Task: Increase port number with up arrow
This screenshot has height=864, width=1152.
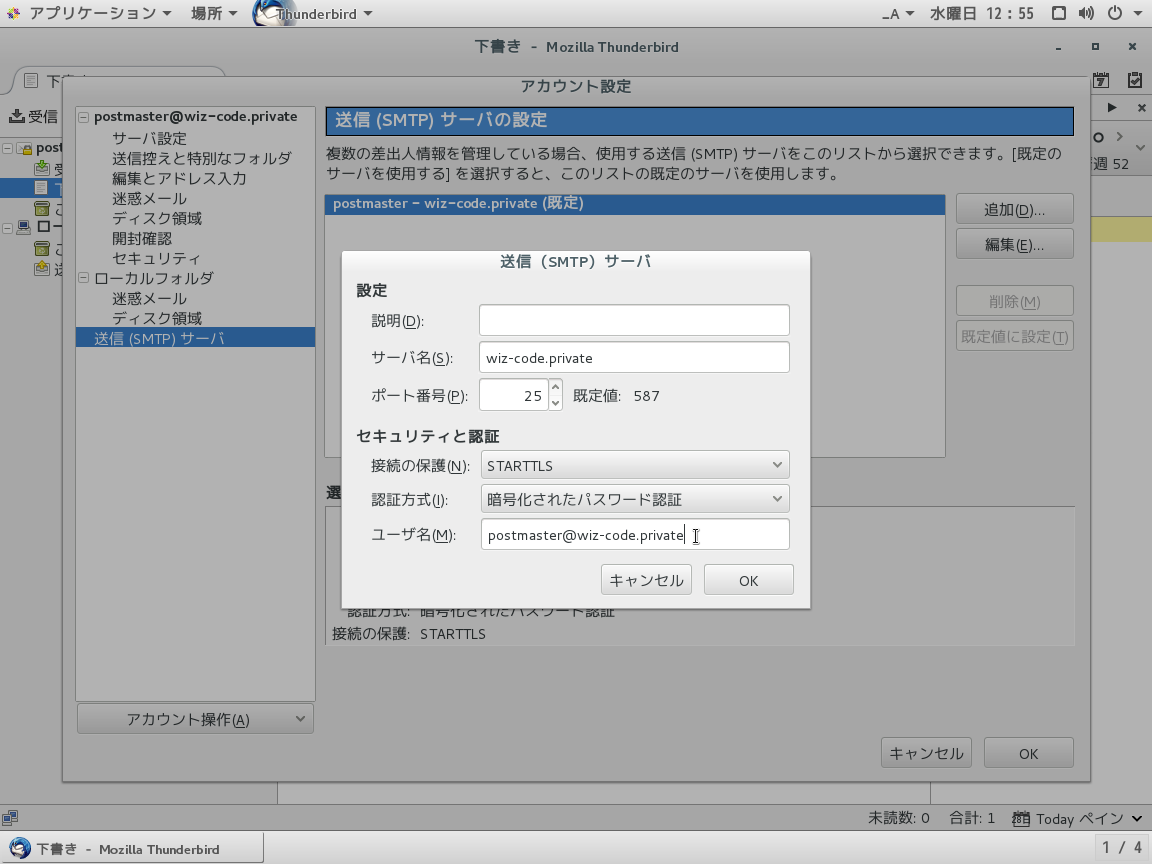Action: pos(555,387)
